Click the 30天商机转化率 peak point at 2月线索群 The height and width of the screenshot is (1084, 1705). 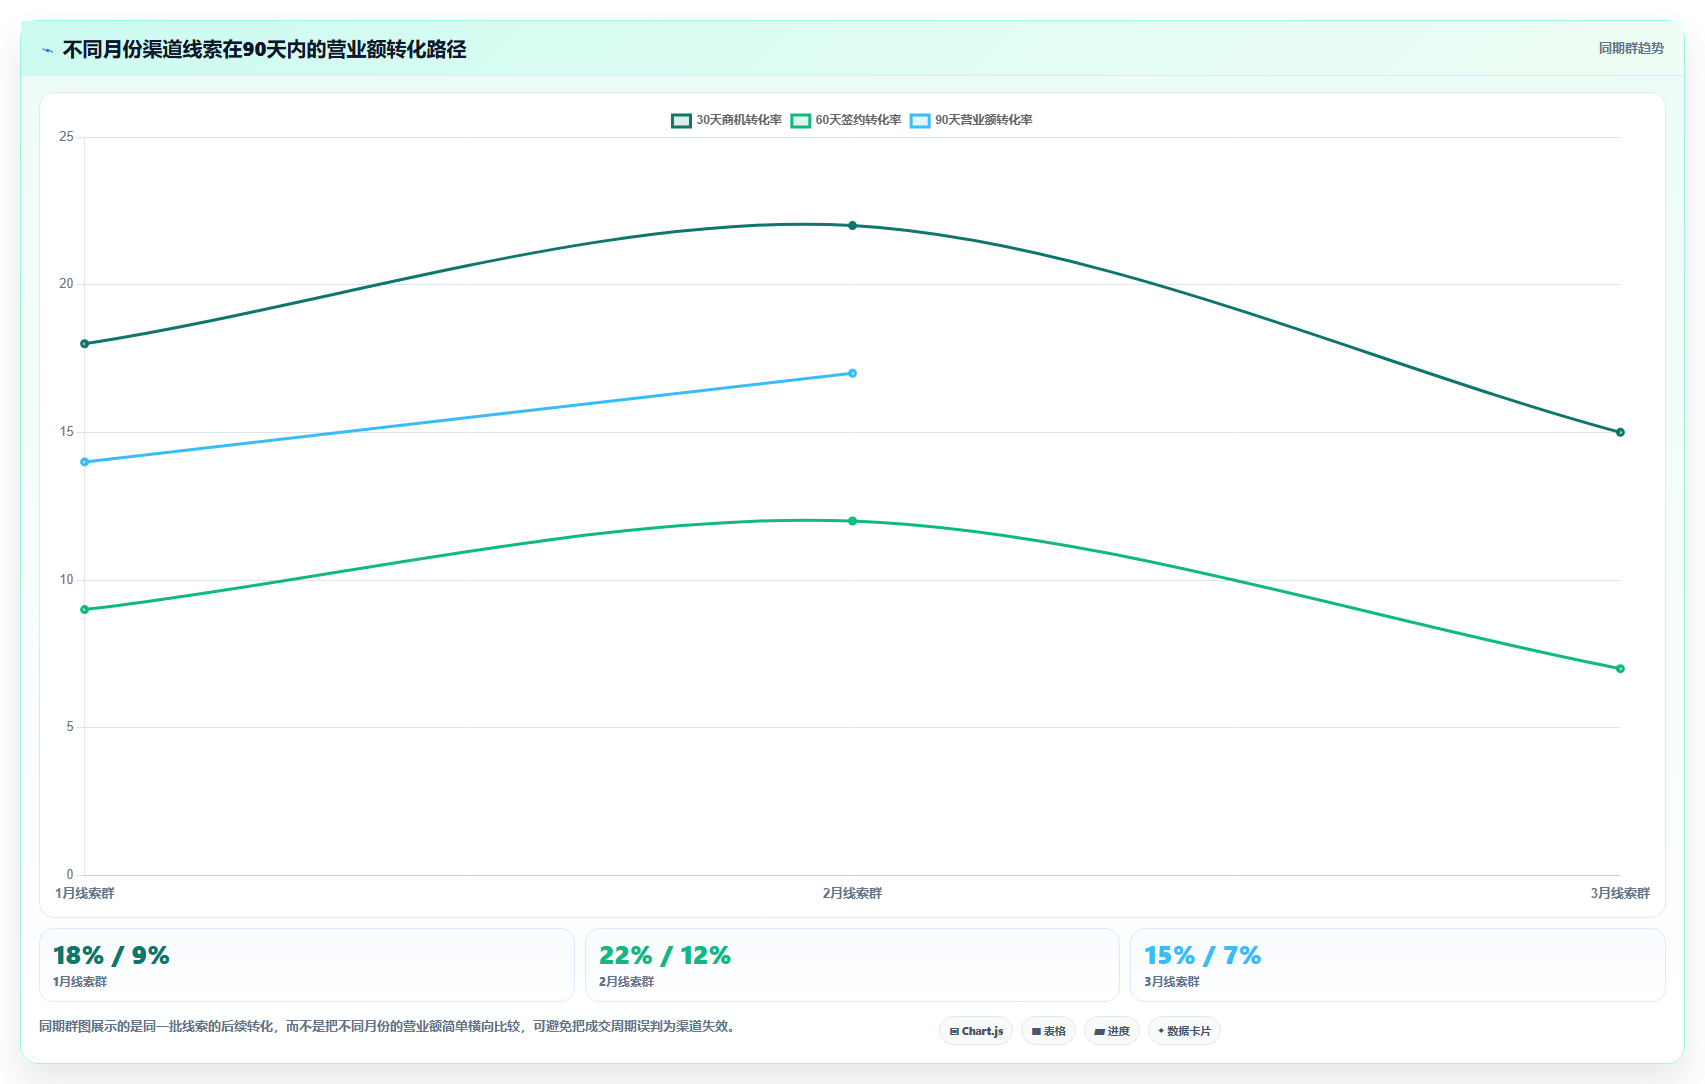(852, 226)
